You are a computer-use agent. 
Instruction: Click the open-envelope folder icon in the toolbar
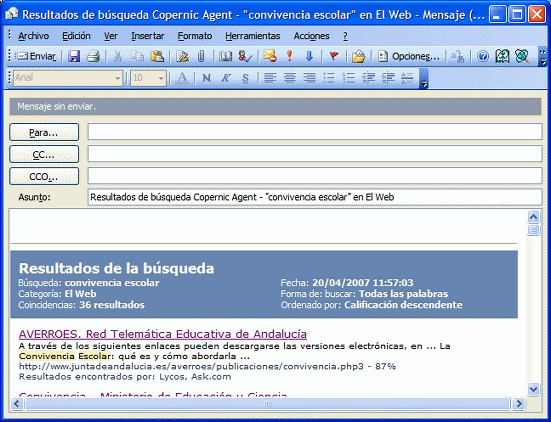tap(358, 56)
